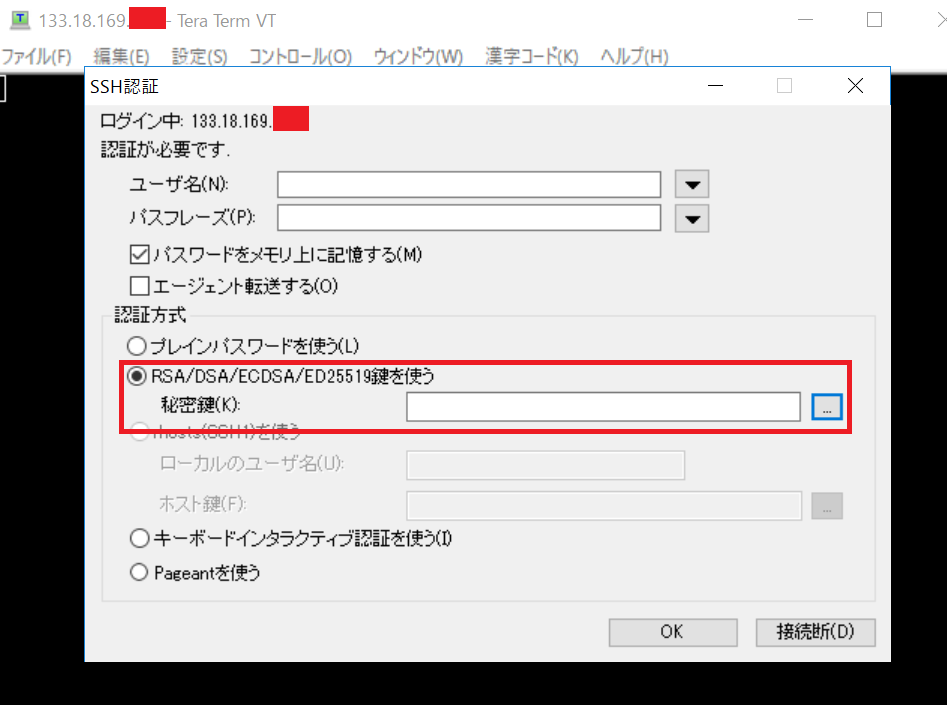Toggle パスワードをメモリ上に記憶する checkbox
Image resolution: width=947 pixels, height=705 pixels.
pos(139,255)
